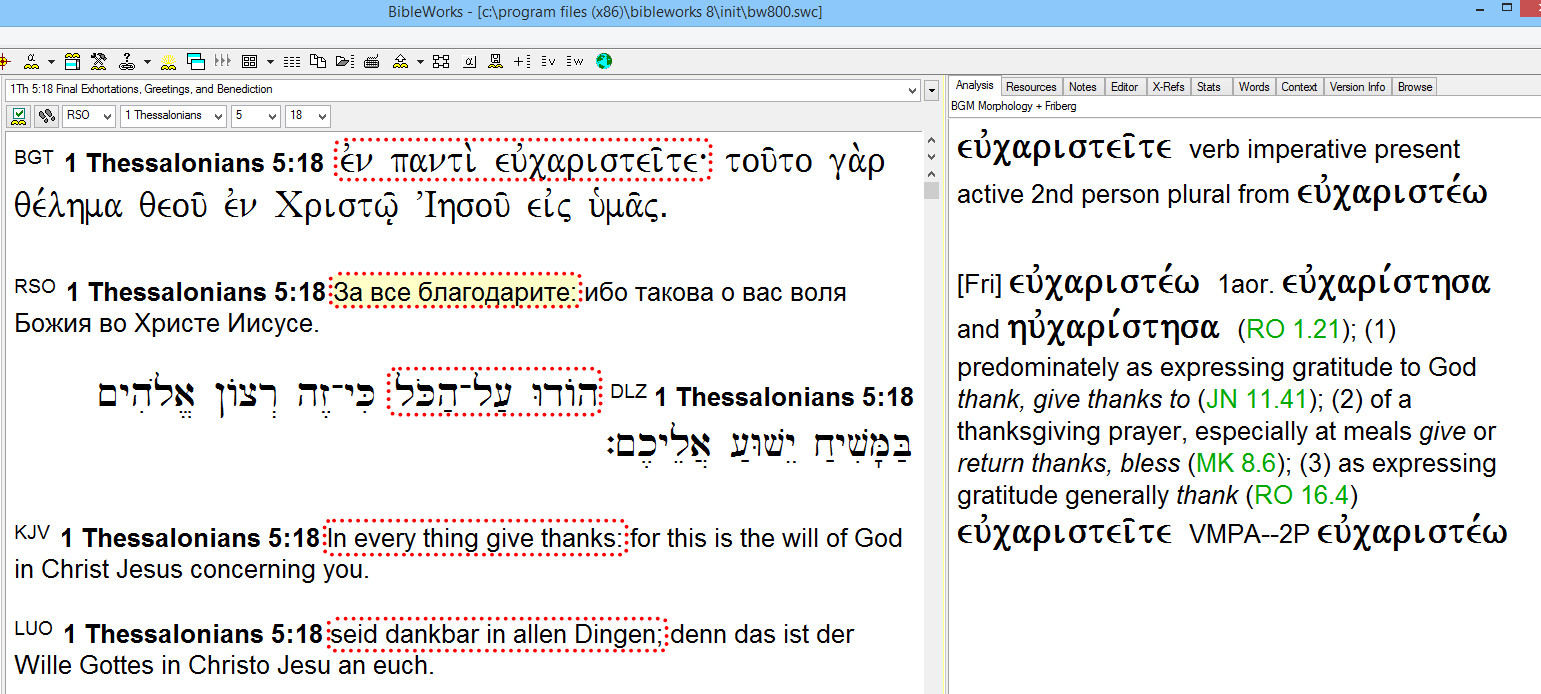Switch to the Resources tab
Viewport: 1541px width, 694px height.
[x=1031, y=87]
